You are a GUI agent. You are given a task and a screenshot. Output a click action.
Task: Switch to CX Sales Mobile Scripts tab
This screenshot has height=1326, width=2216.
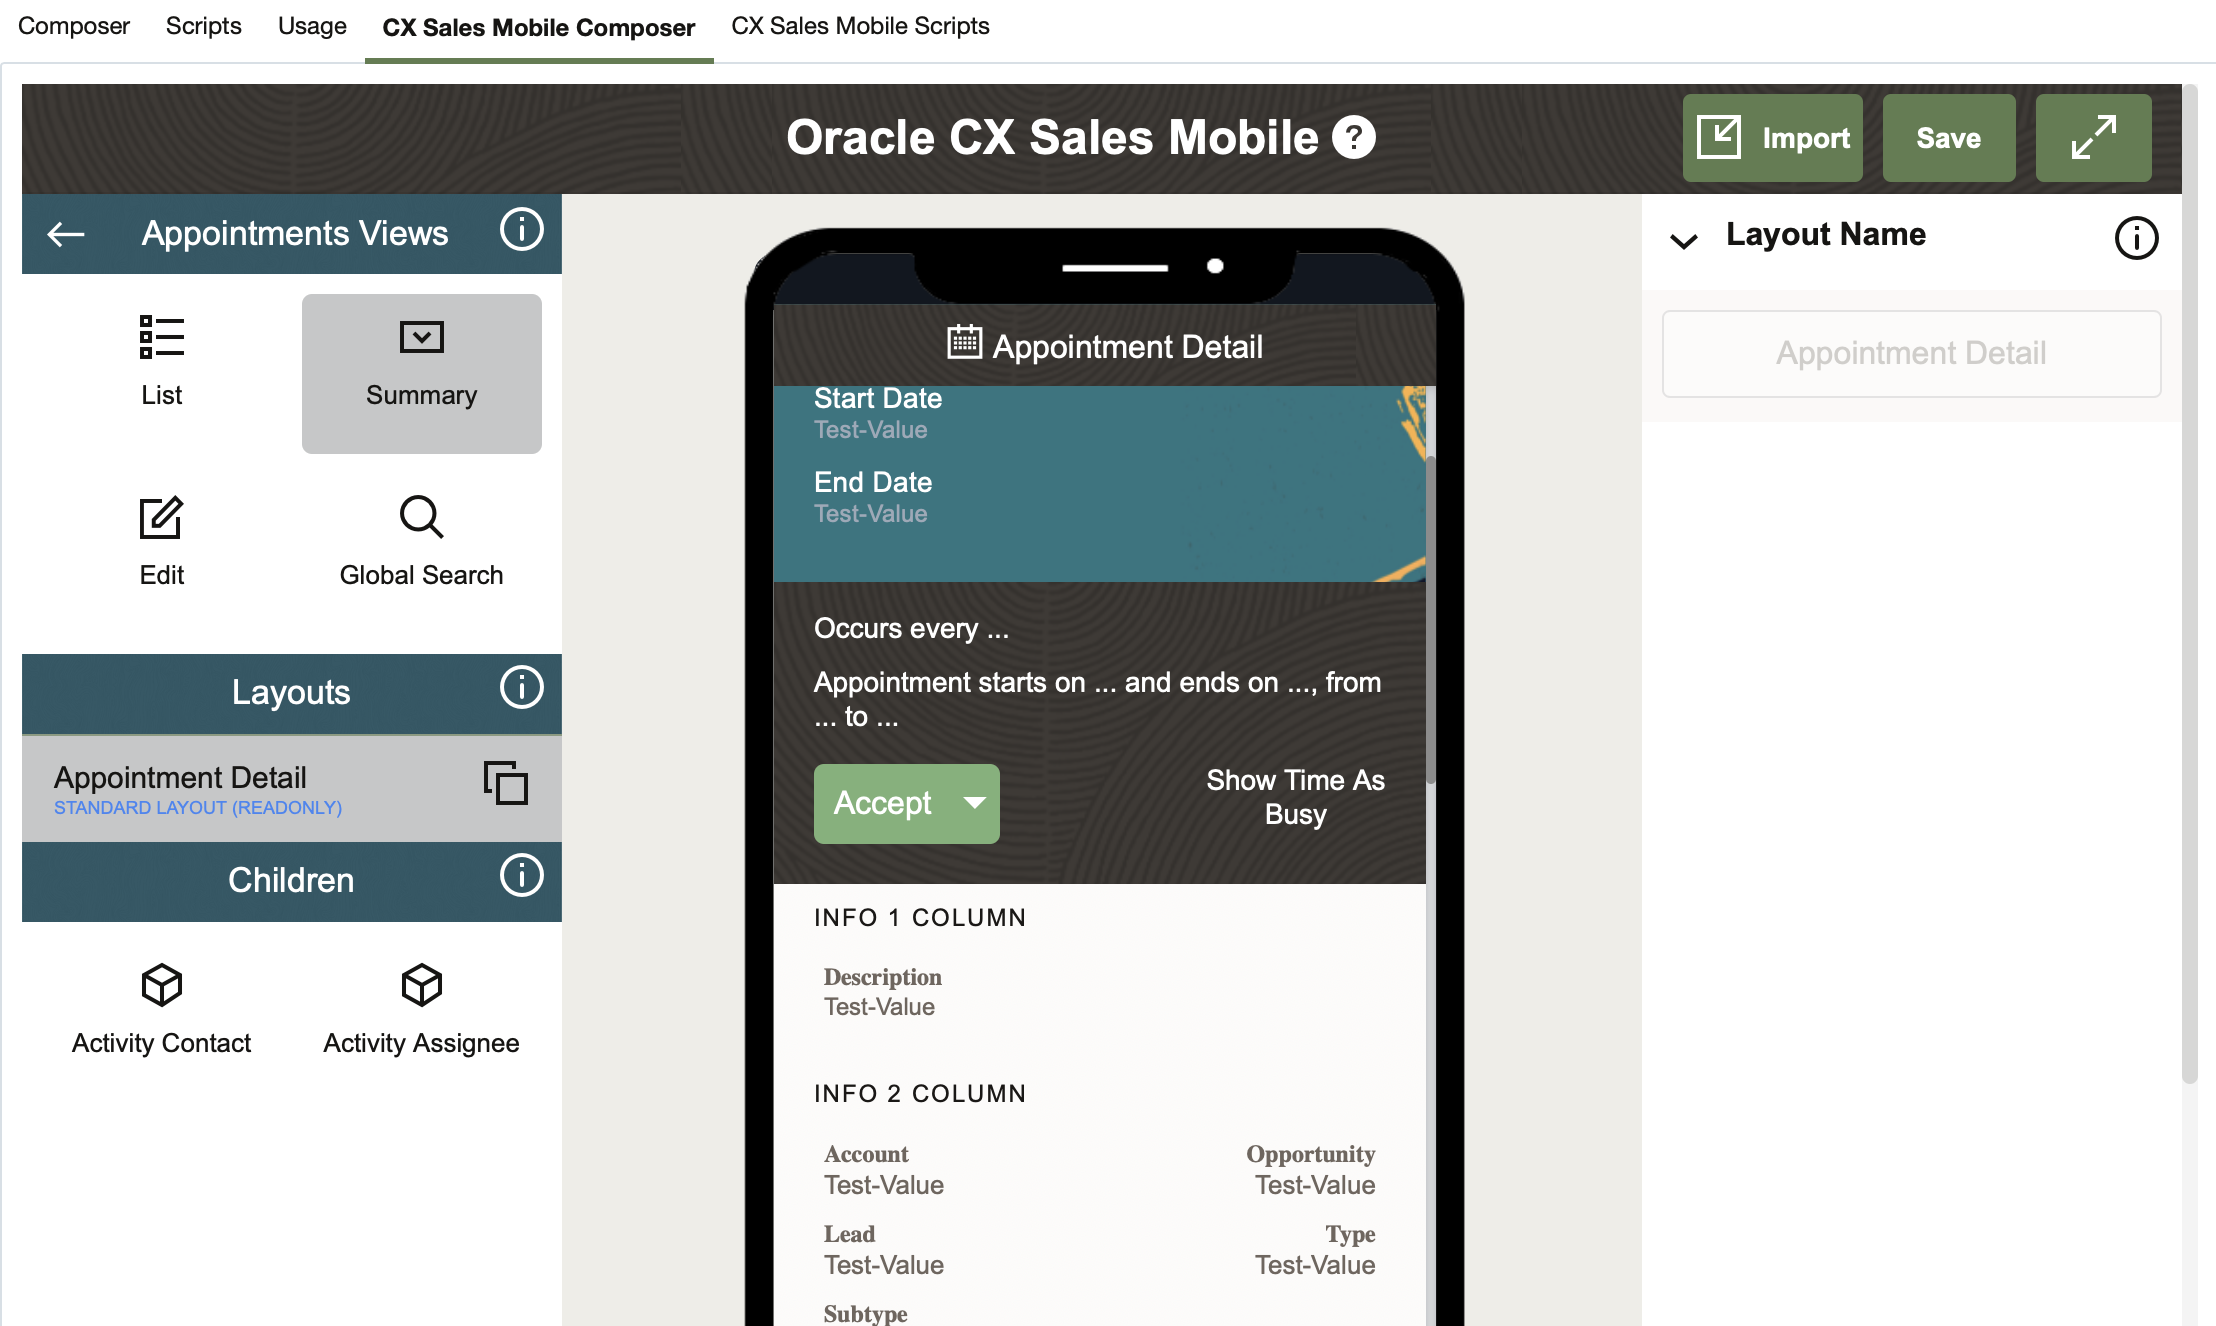[860, 26]
